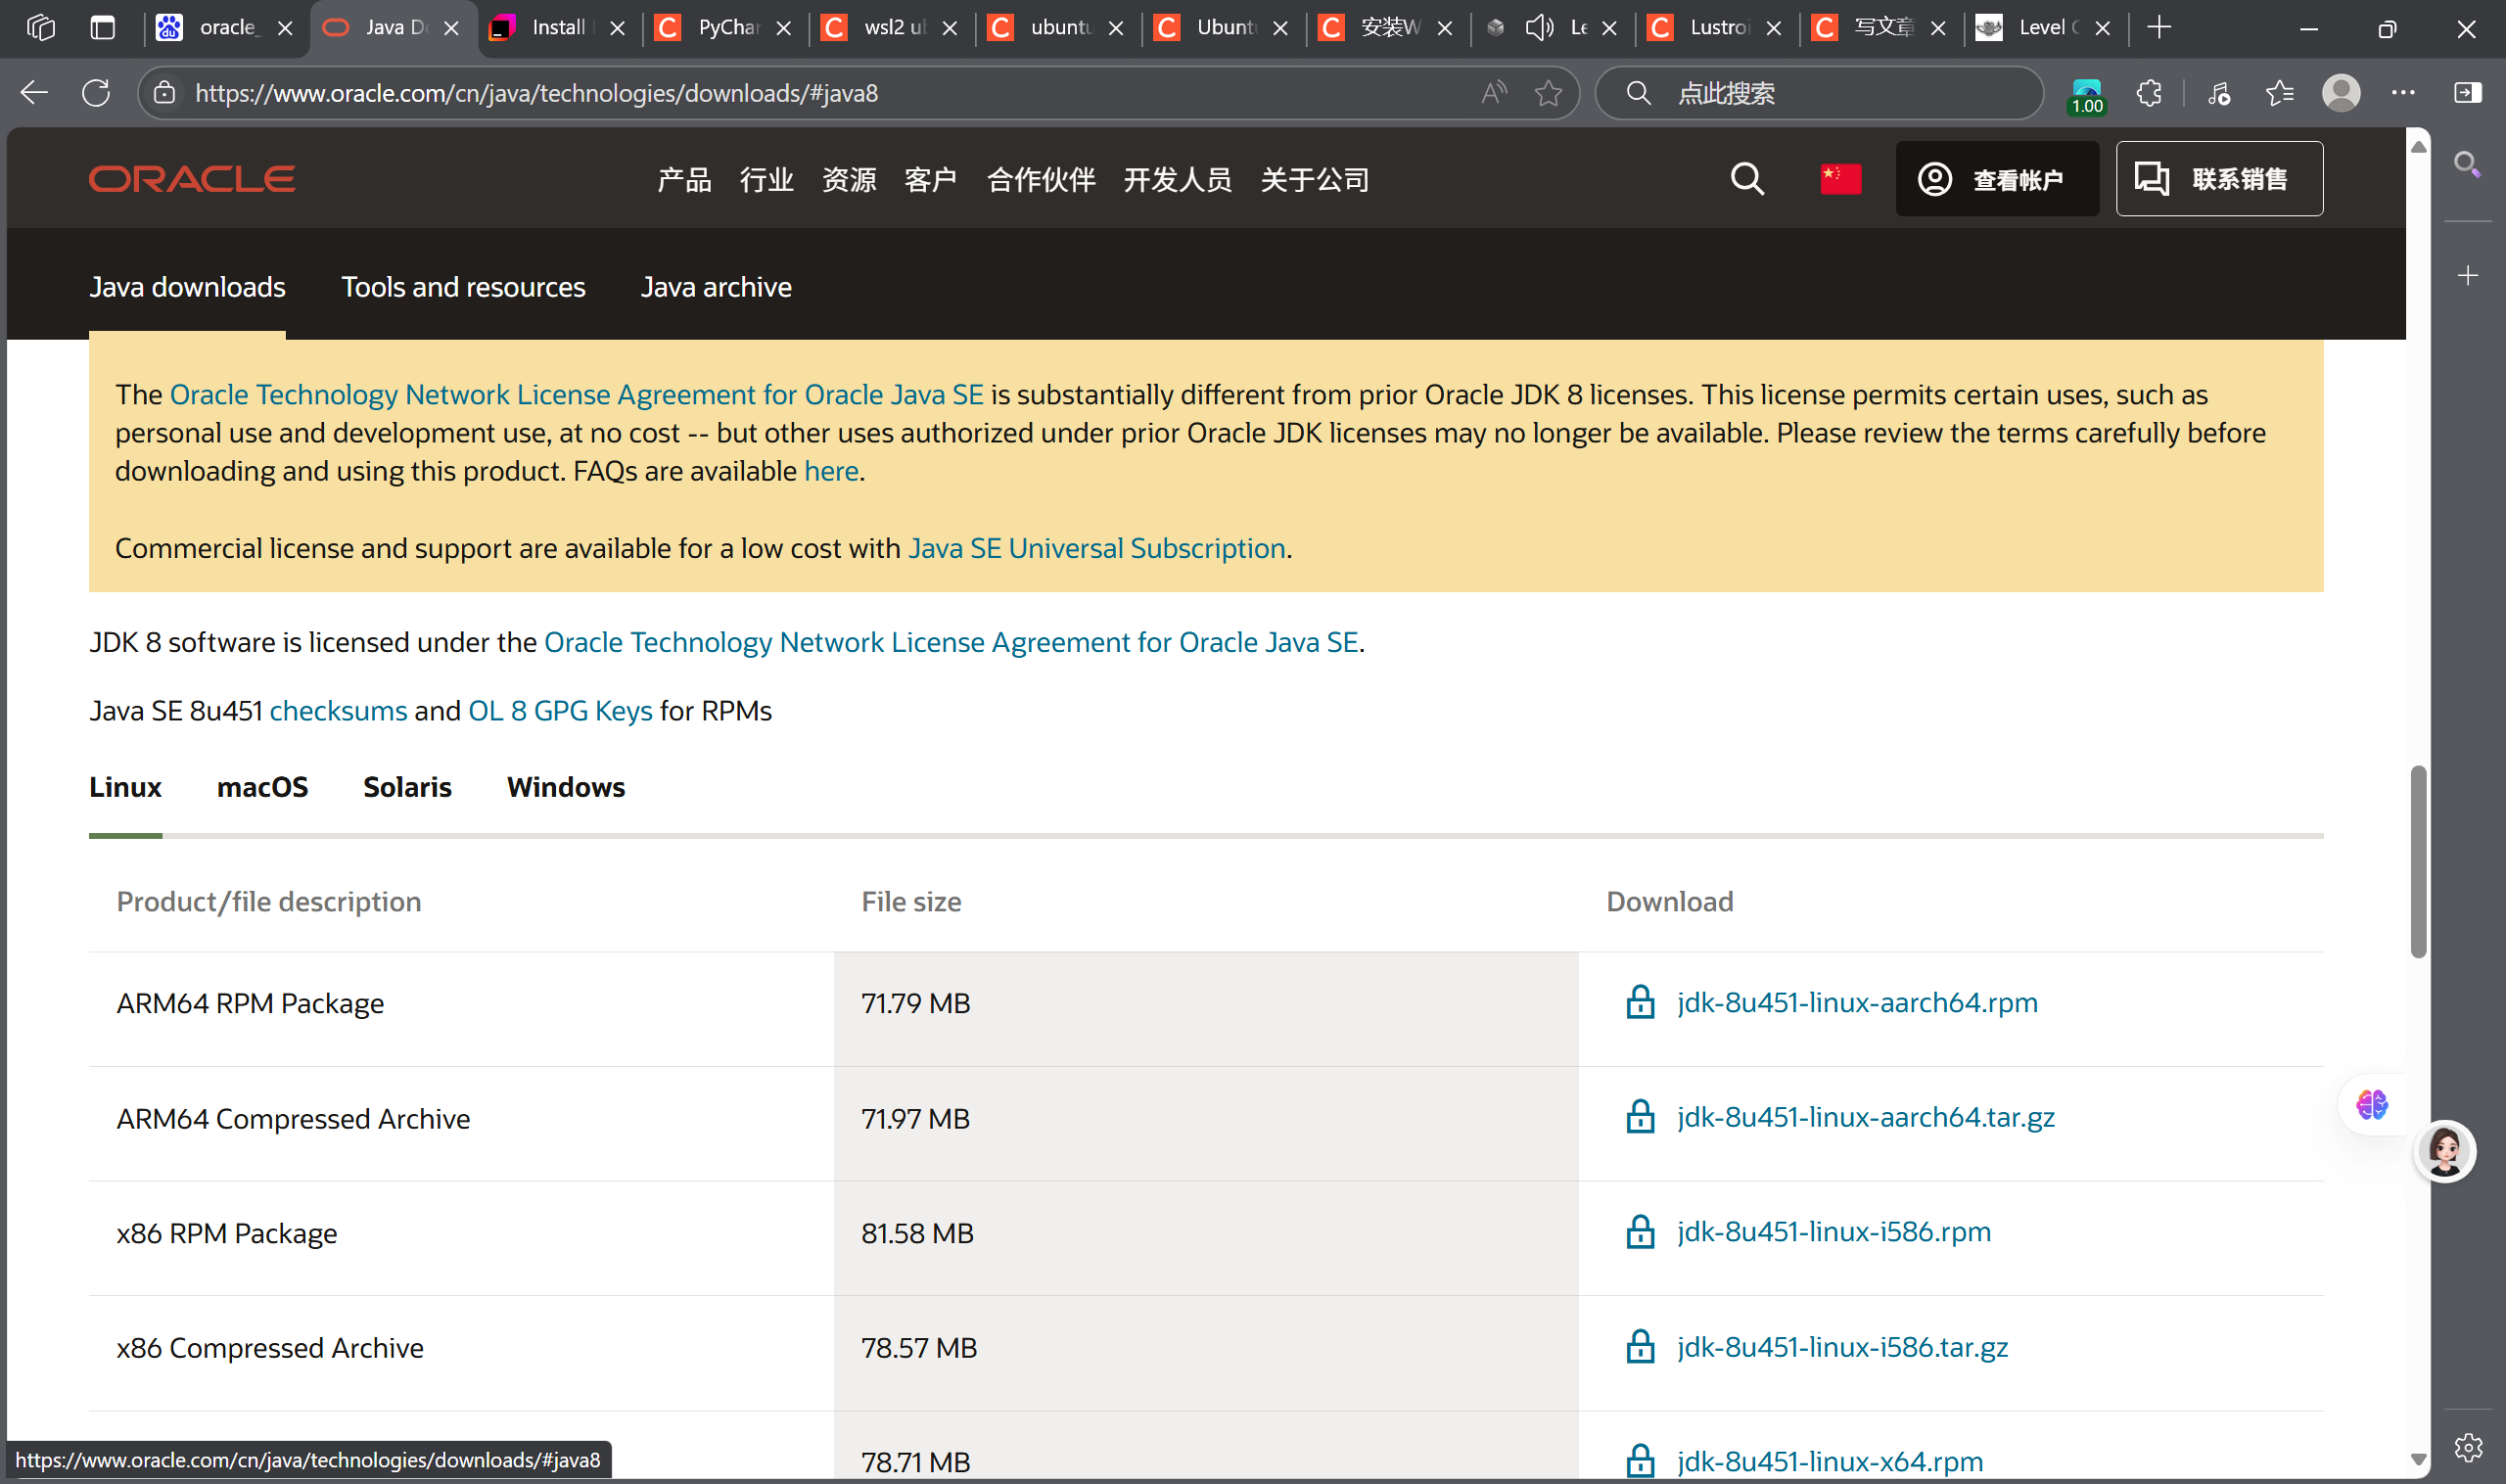Open the tab actions menu button
Screen dimensions: 2506x1484
point(102,28)
